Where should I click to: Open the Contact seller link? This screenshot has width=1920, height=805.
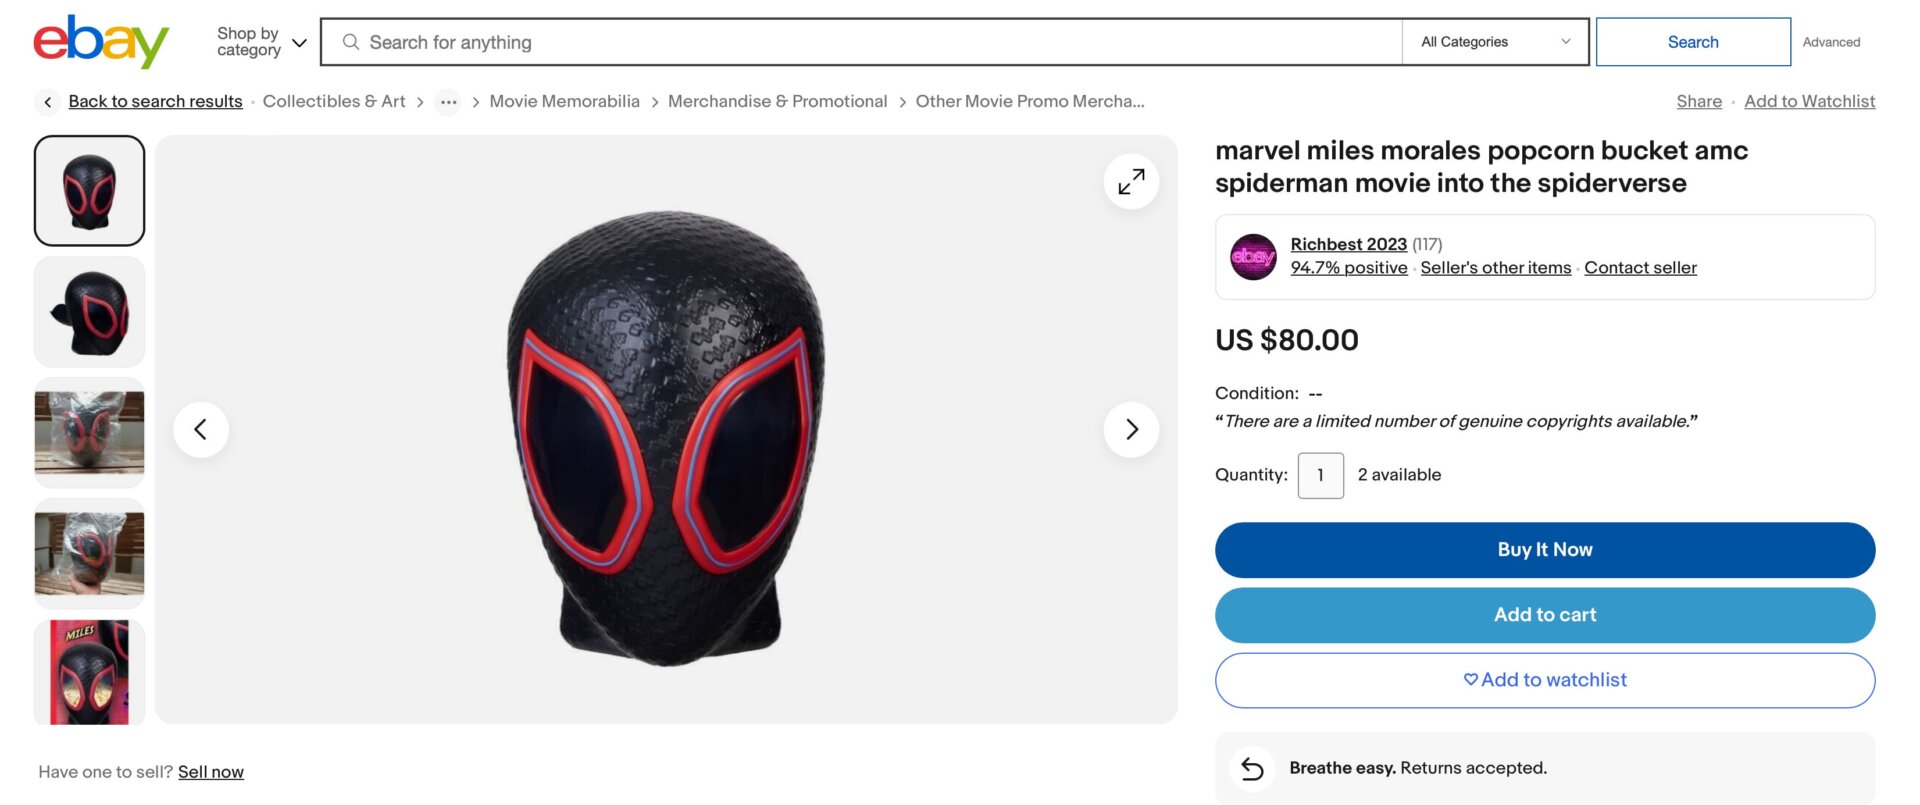(1640, 267)
